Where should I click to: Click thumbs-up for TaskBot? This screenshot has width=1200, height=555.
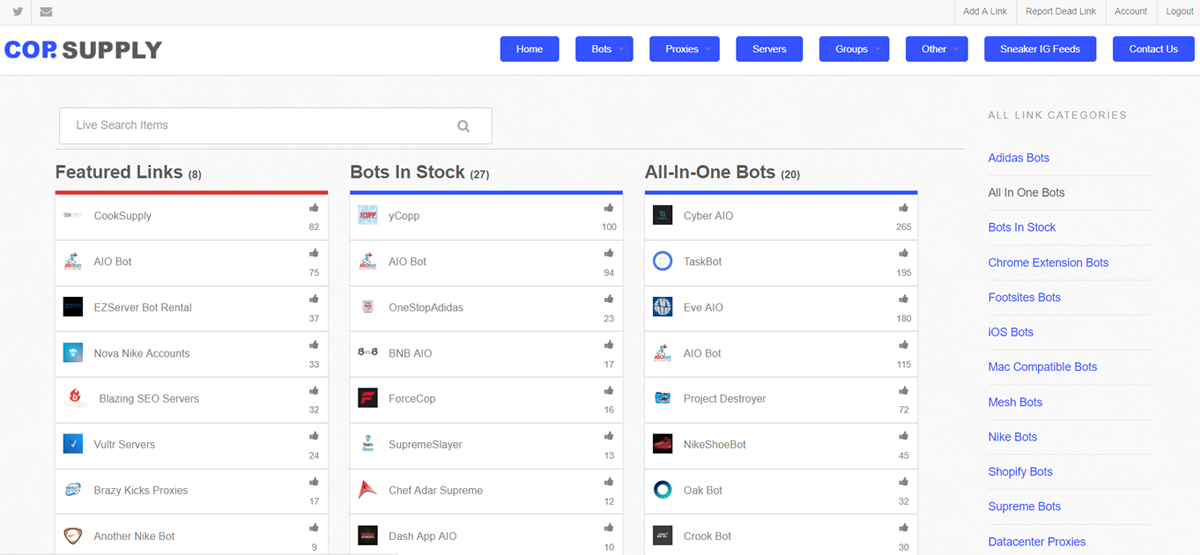(904, 253)
